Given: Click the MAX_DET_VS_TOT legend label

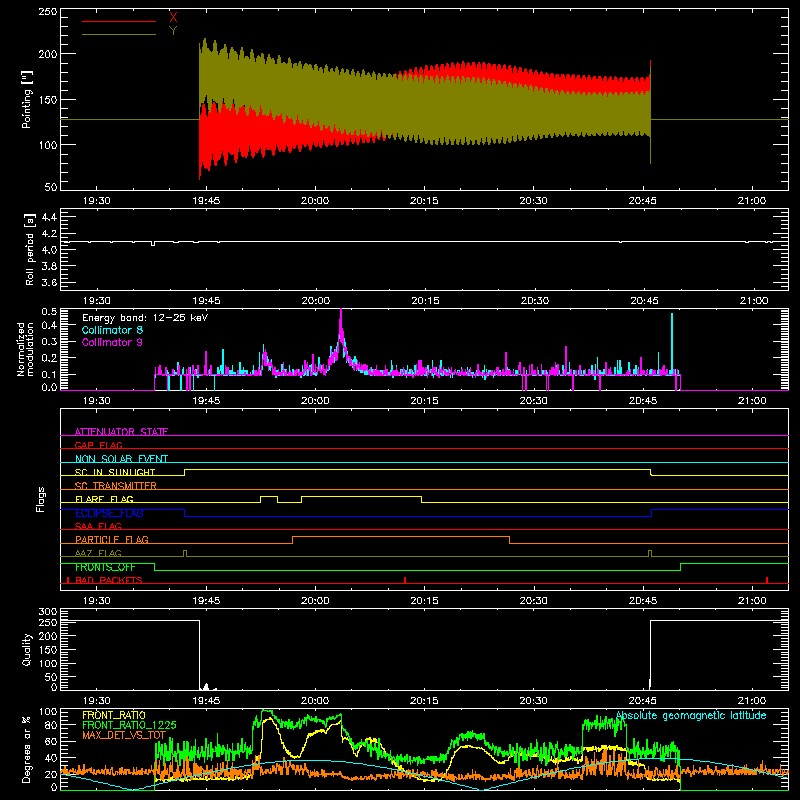Looking at the screenshot, I should (124, 735).
